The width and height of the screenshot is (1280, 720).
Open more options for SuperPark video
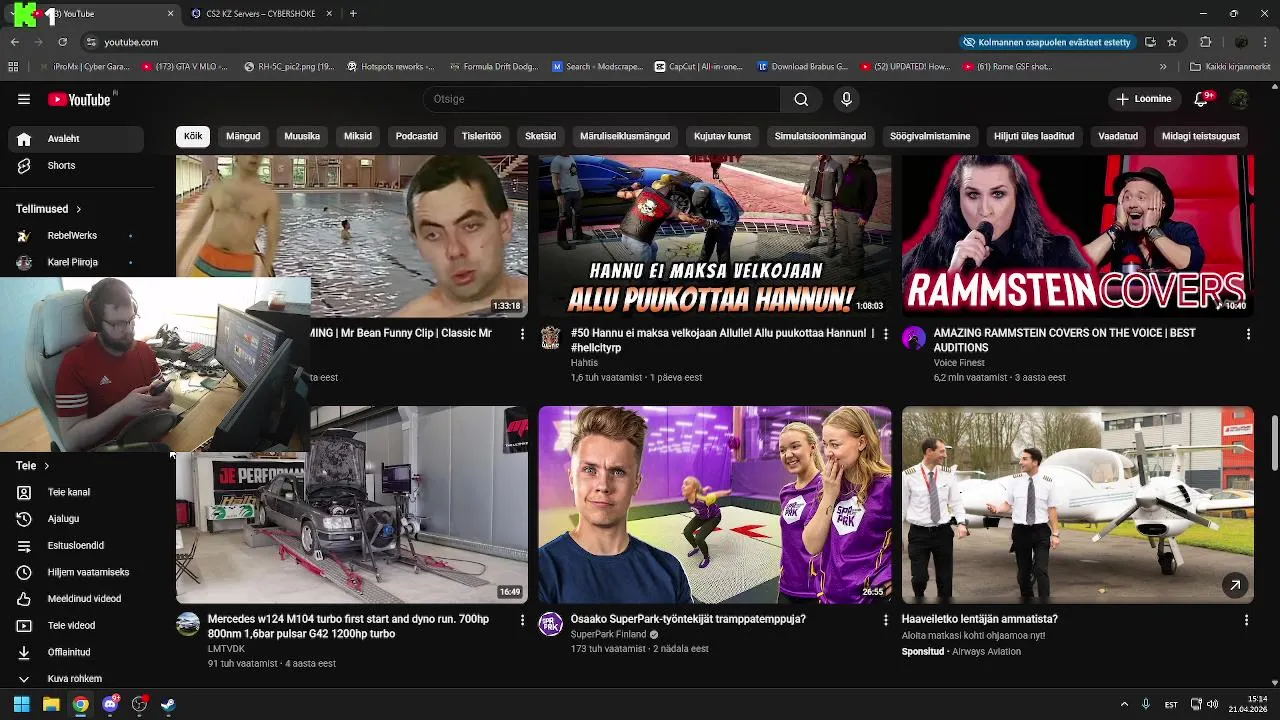point(885,620)
